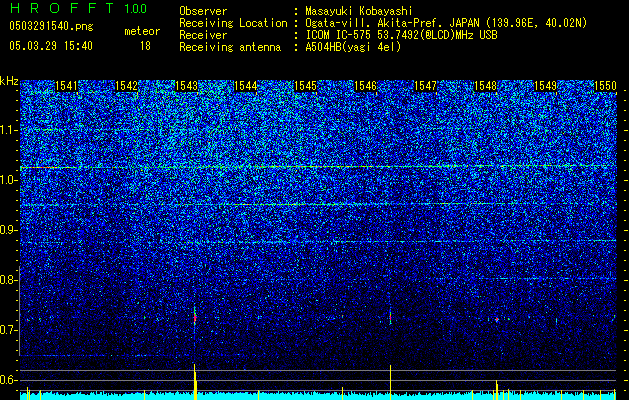Click the 1545 time marker

click(x=306, y=86)
